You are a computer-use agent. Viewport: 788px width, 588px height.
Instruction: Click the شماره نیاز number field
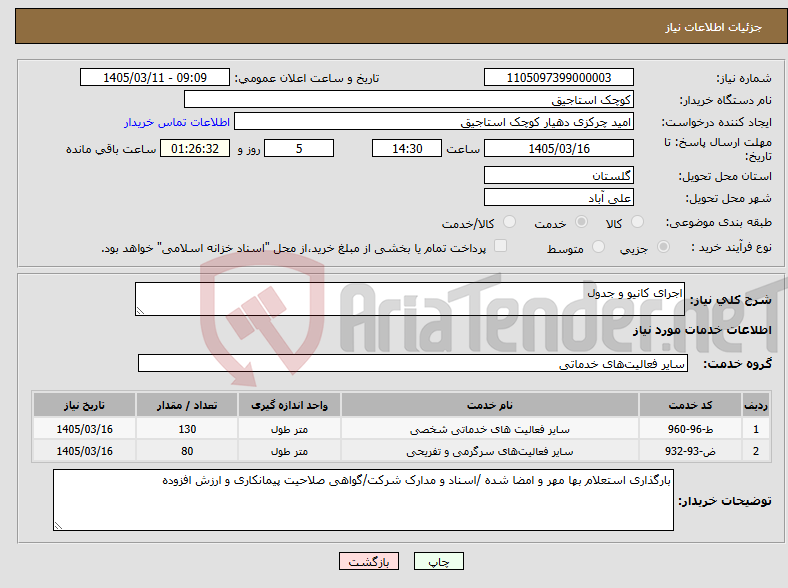tap(558, 77)
